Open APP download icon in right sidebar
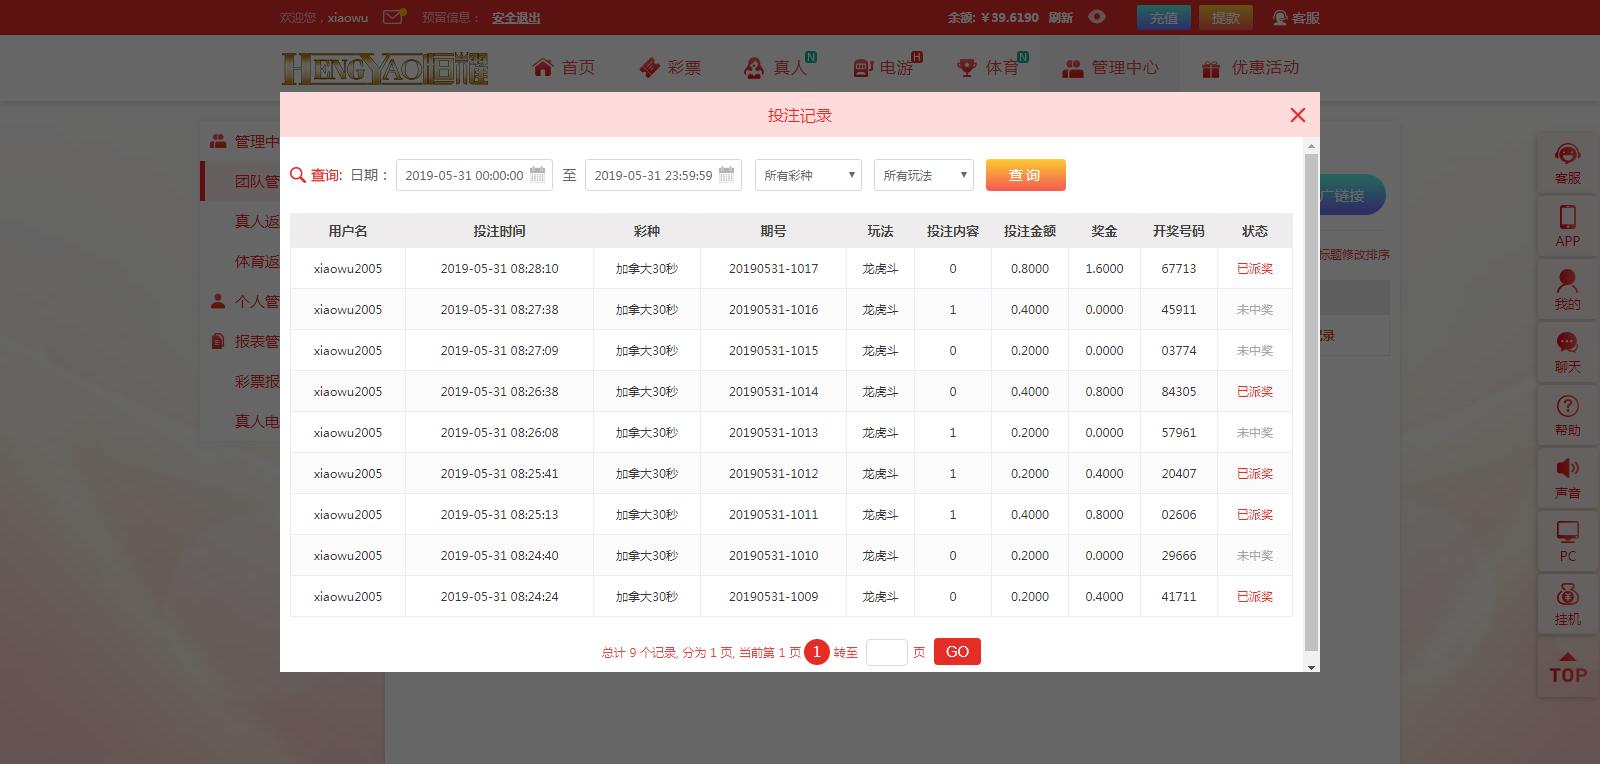1600x764 pixels. click(x=1567, y=226)
